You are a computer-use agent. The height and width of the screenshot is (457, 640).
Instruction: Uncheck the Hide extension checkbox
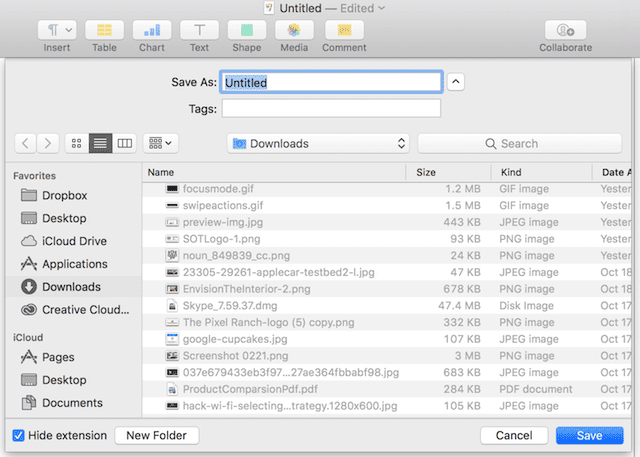pyautogui.click(x=20, y=436)
